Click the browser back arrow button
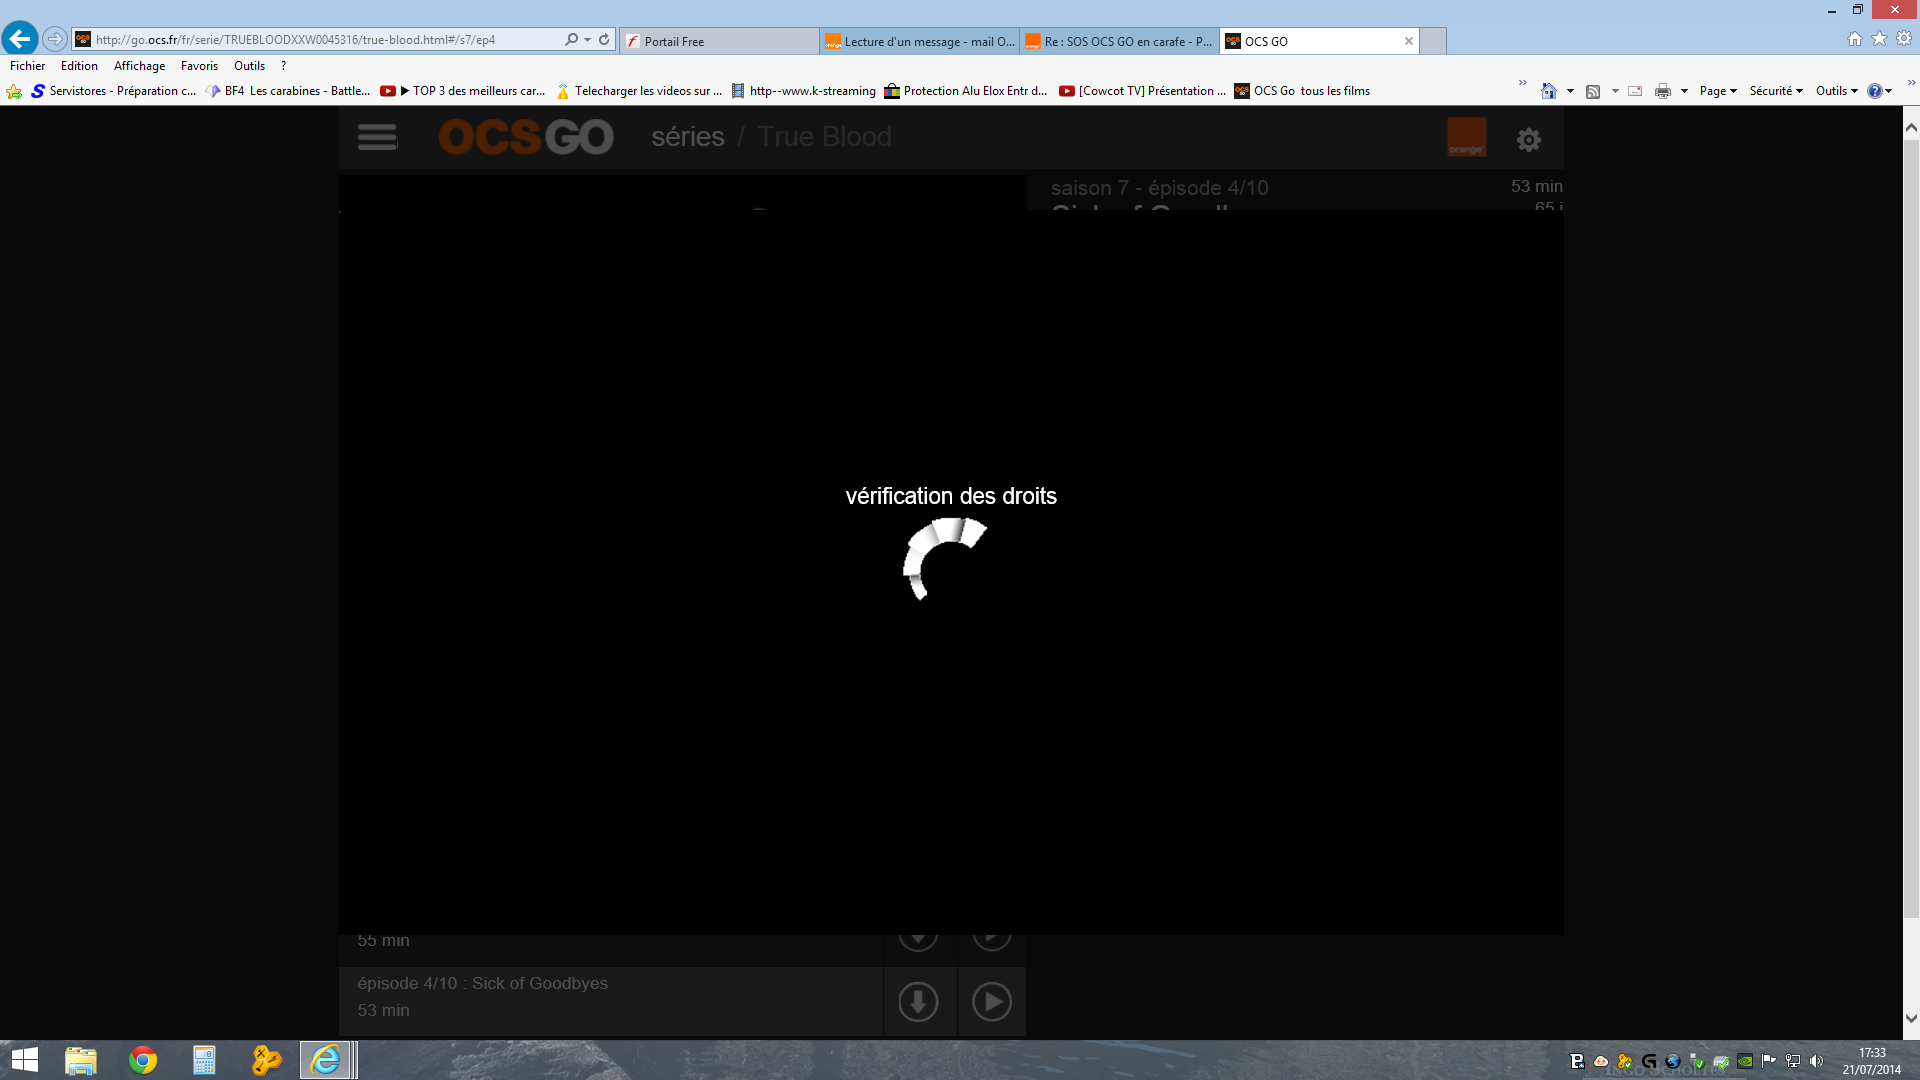1920x1080 pixels. (20, 39)
